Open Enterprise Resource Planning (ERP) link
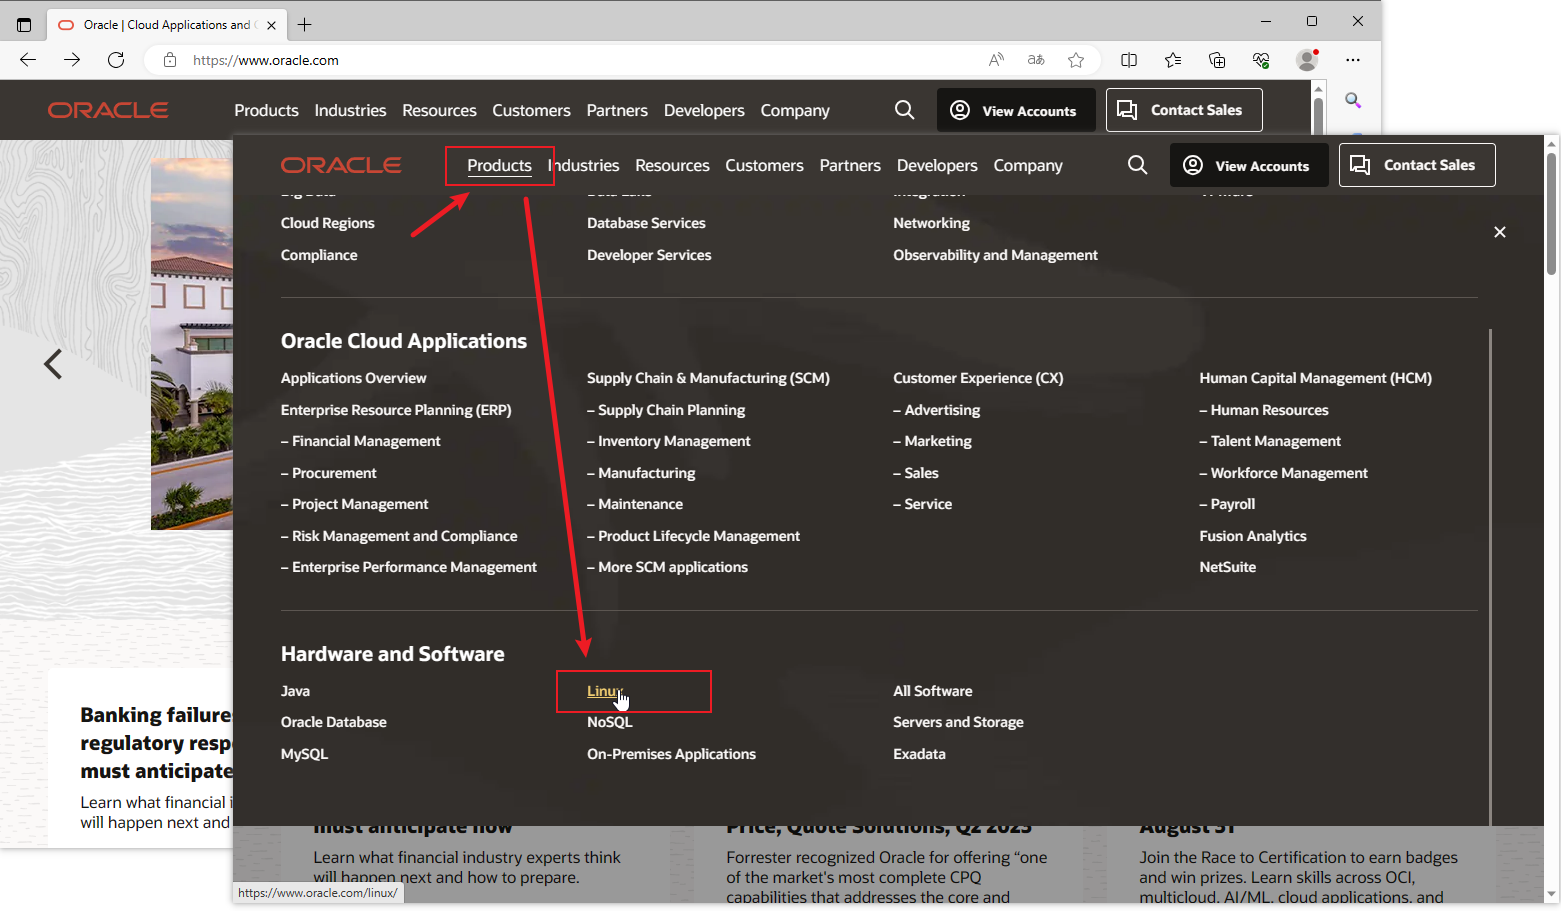 coord(396,410)
